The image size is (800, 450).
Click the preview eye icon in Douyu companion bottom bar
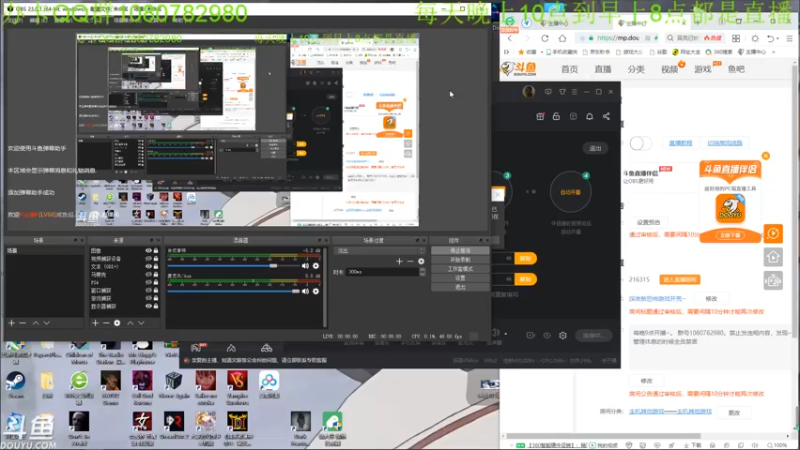(x=547, y=335)
